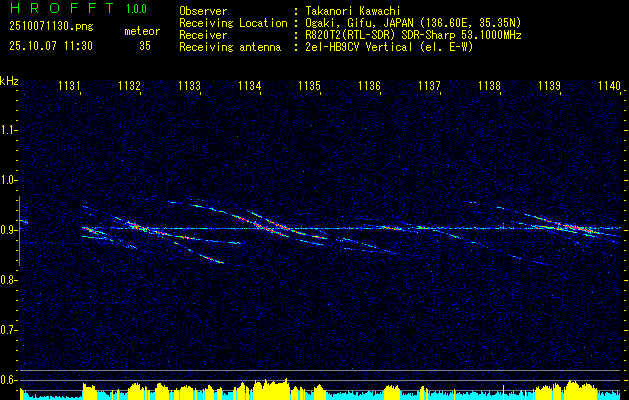Click the Receiver field label
Image resolution: width=629 pixels, height=400 pixels.
click(203, 35)
